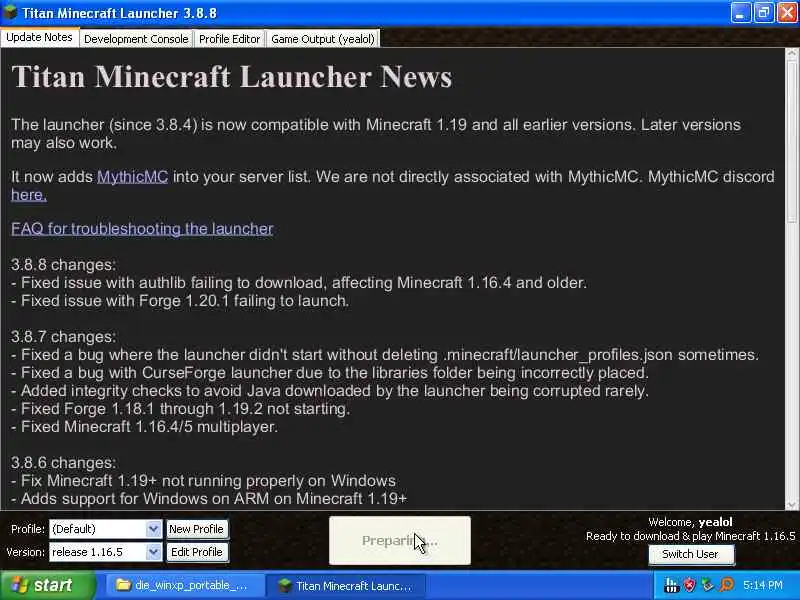
Task: Follow the MythicMC hyperlink
Action: coord(132,177)
